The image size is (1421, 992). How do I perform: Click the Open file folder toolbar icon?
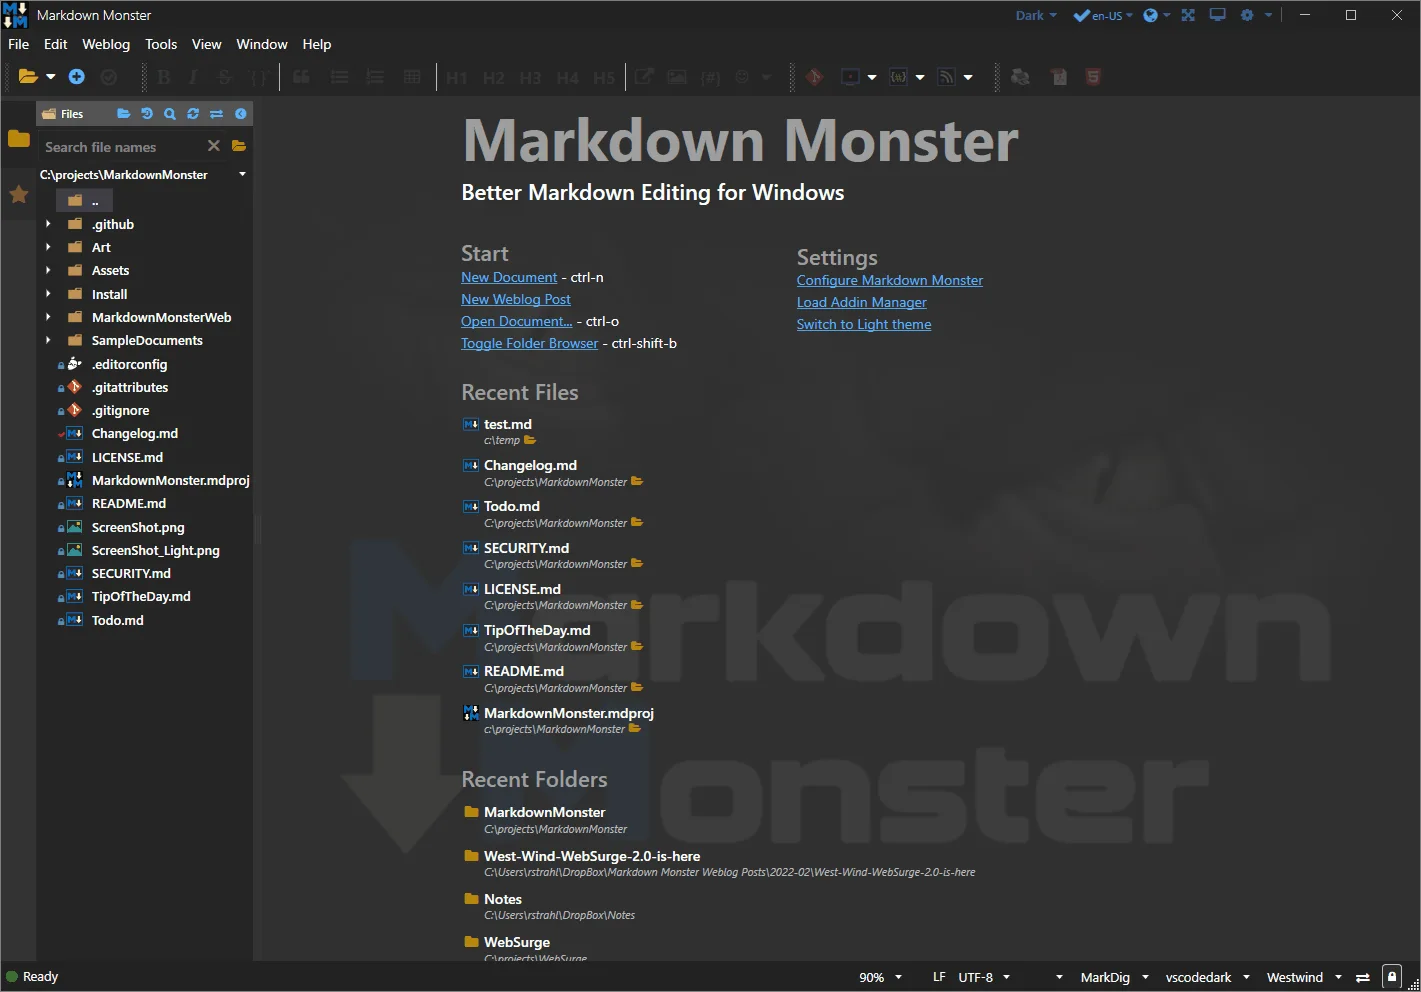[x=28, y=77]
